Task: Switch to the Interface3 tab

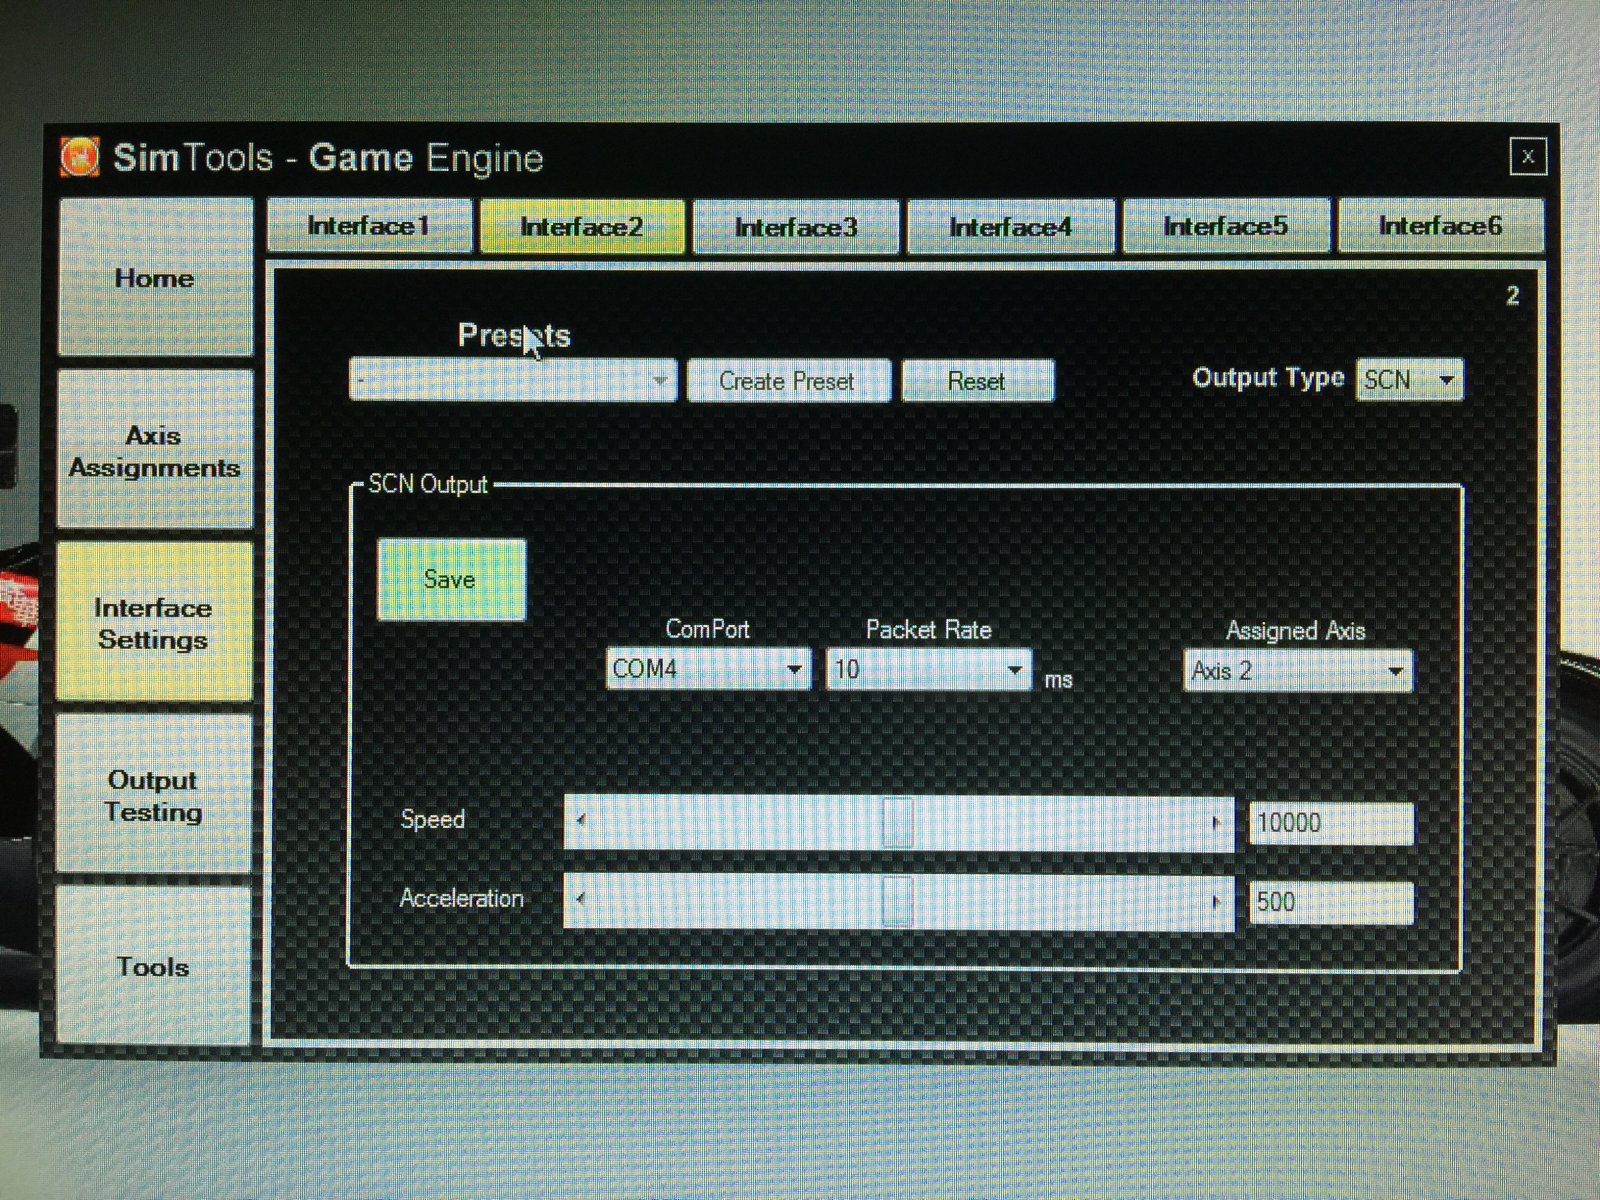Action: point(796,227)
